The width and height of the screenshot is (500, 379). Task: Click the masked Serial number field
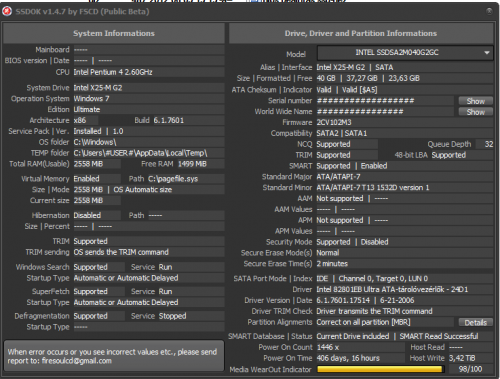pos(385,101)
